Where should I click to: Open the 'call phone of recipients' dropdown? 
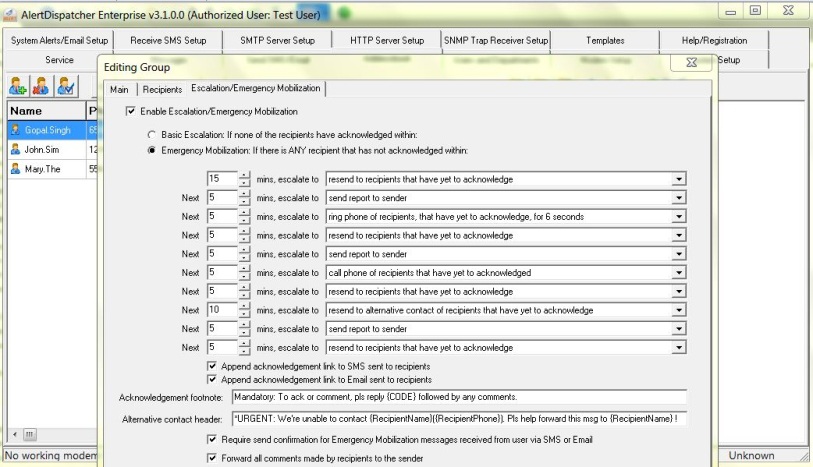[678, 273]
